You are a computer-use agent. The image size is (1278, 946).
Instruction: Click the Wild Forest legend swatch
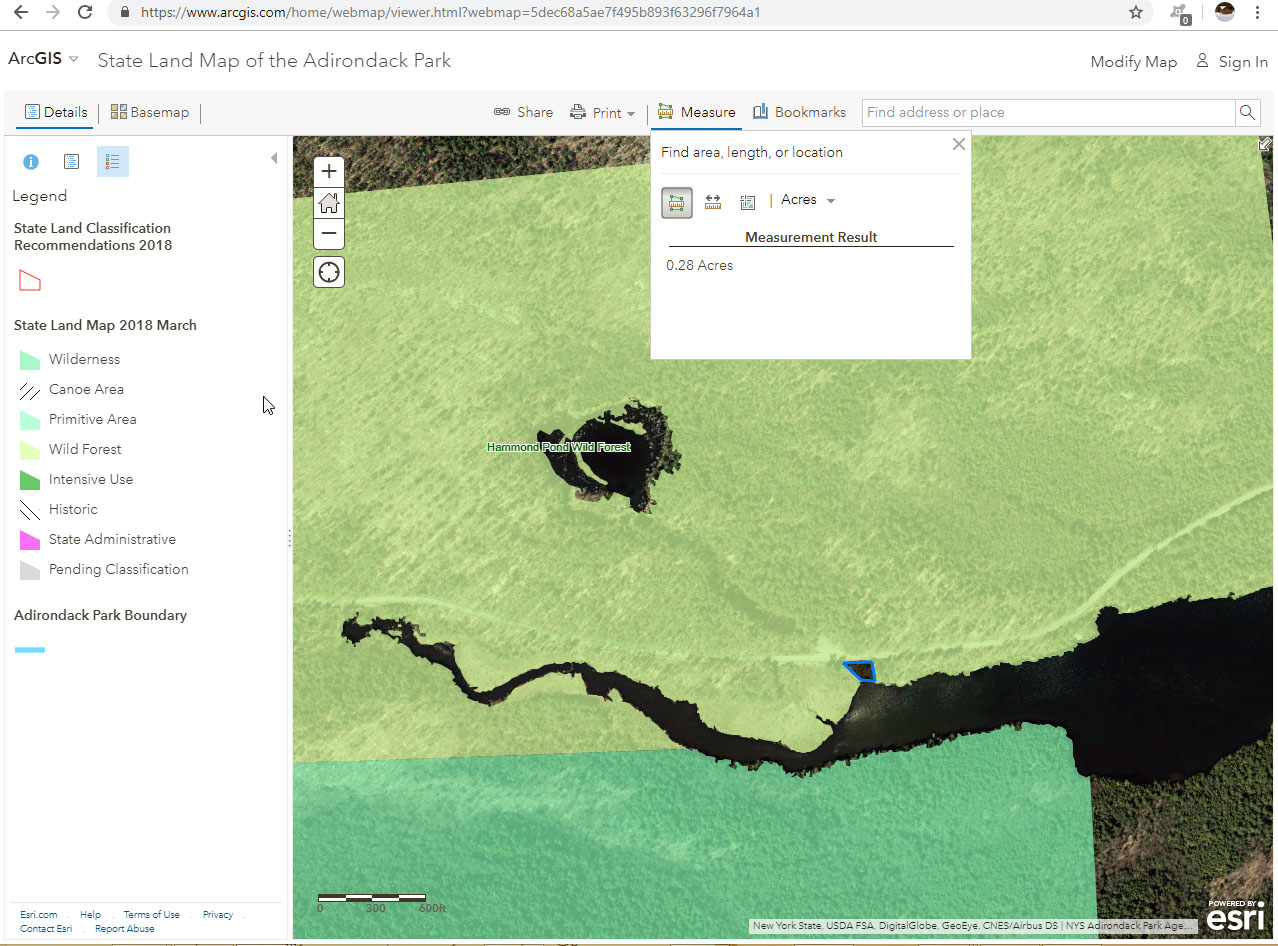[x=30, y=450]
